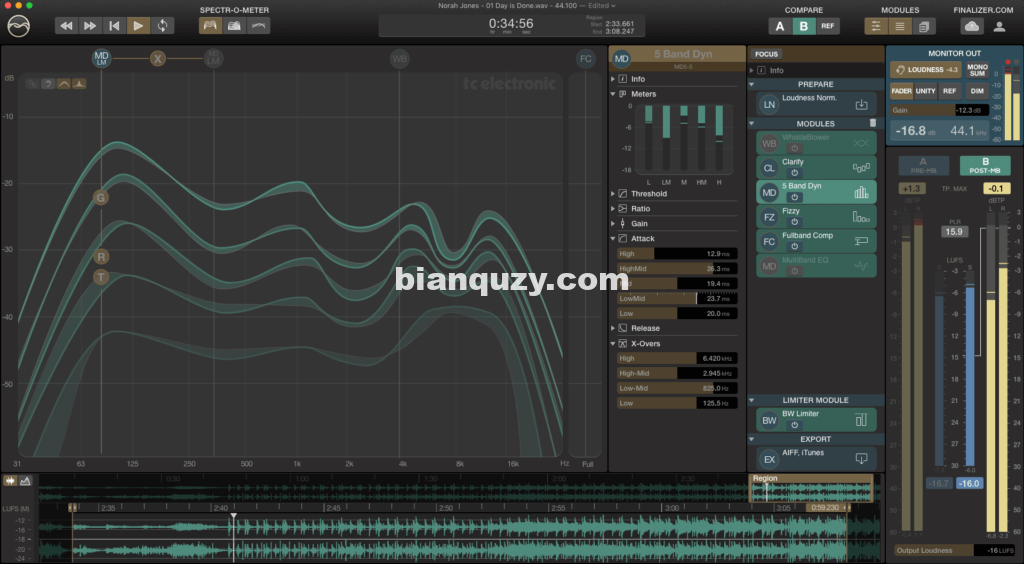The height and width of the screenshot is (564, 1024).
Task: Click the Clarify module icon on the right
Action: 861,168
